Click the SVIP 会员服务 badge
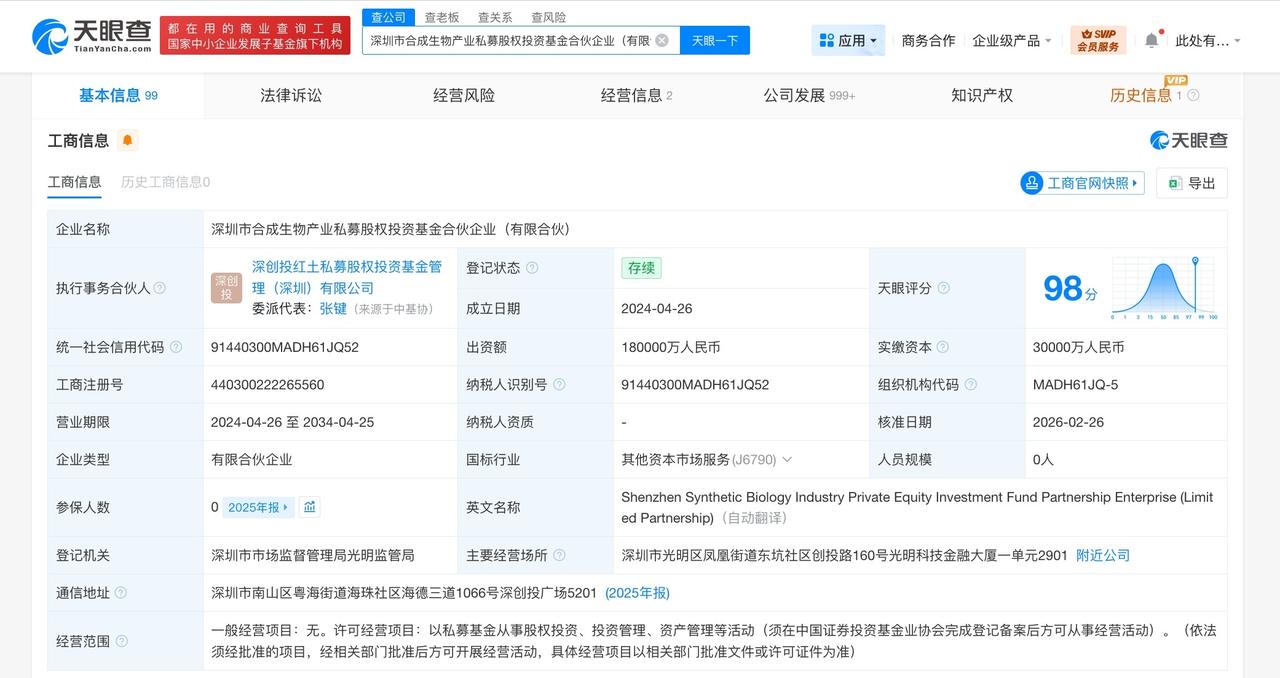 tap(1097, 39)
